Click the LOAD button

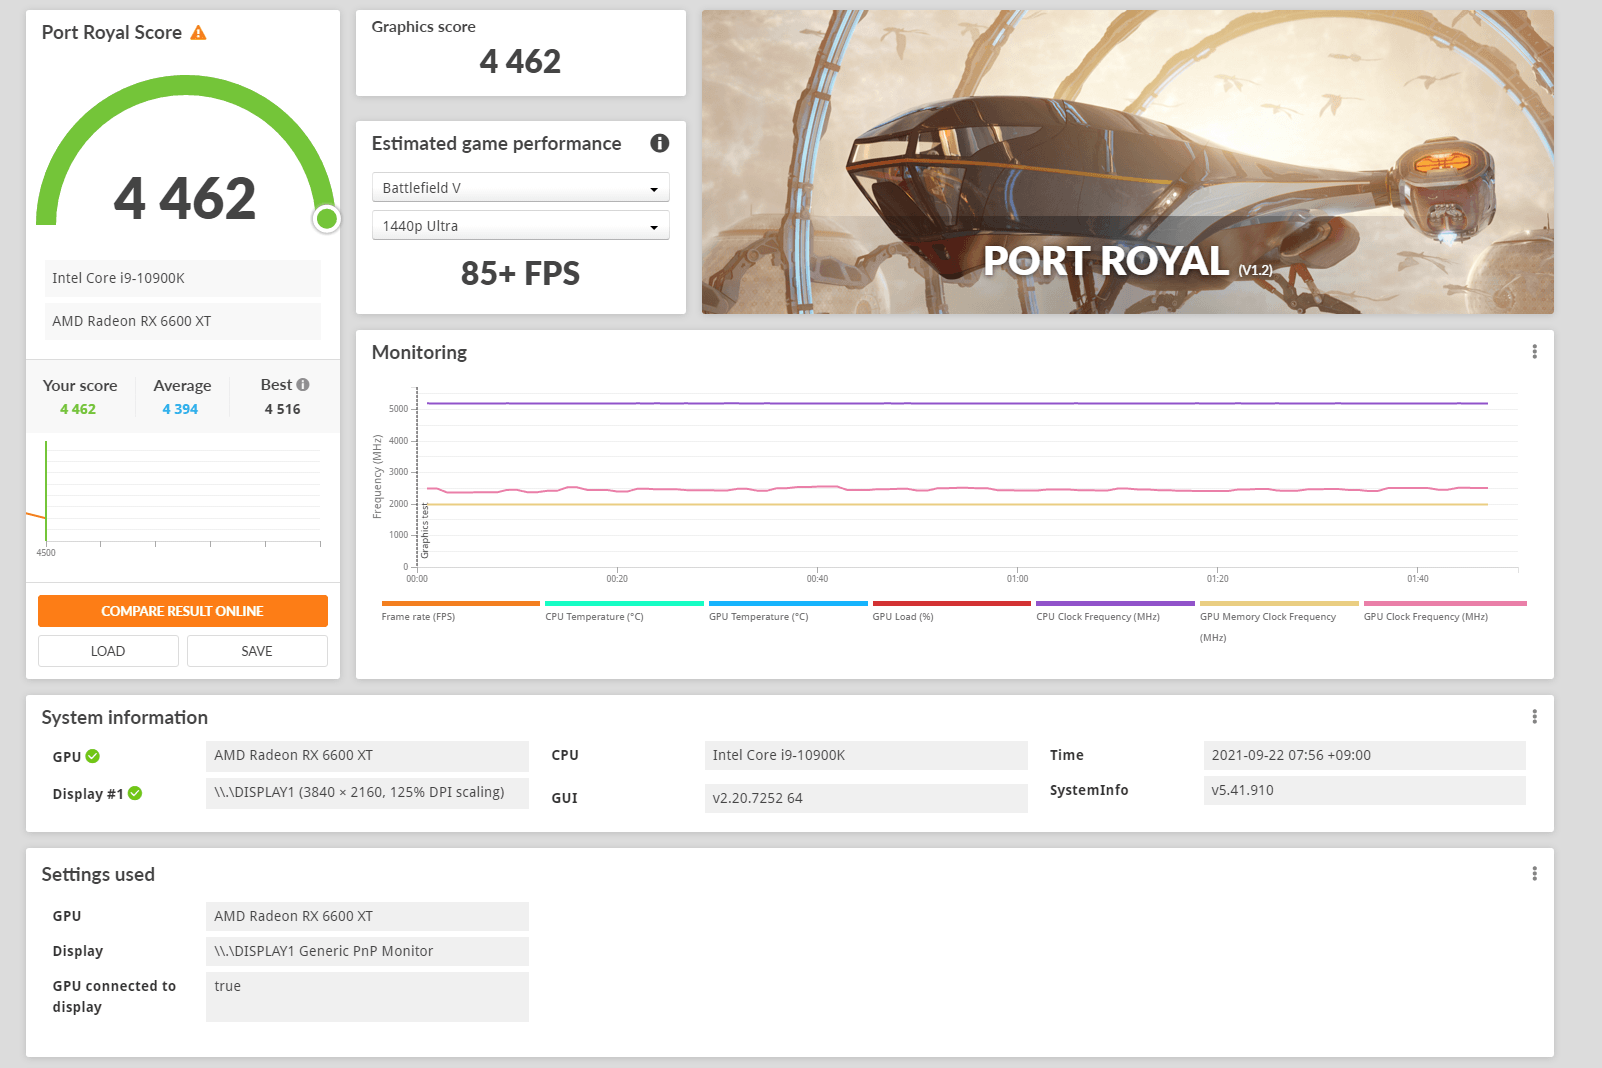tap(108, 651)
